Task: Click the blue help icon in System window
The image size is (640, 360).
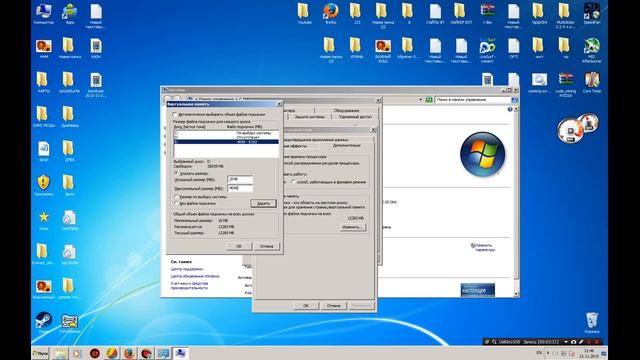Action: (510, 109)
